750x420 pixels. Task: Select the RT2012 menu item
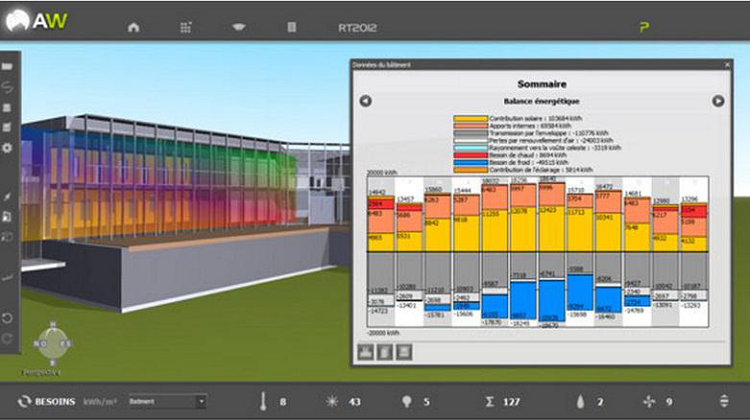[x=357, y=27]
